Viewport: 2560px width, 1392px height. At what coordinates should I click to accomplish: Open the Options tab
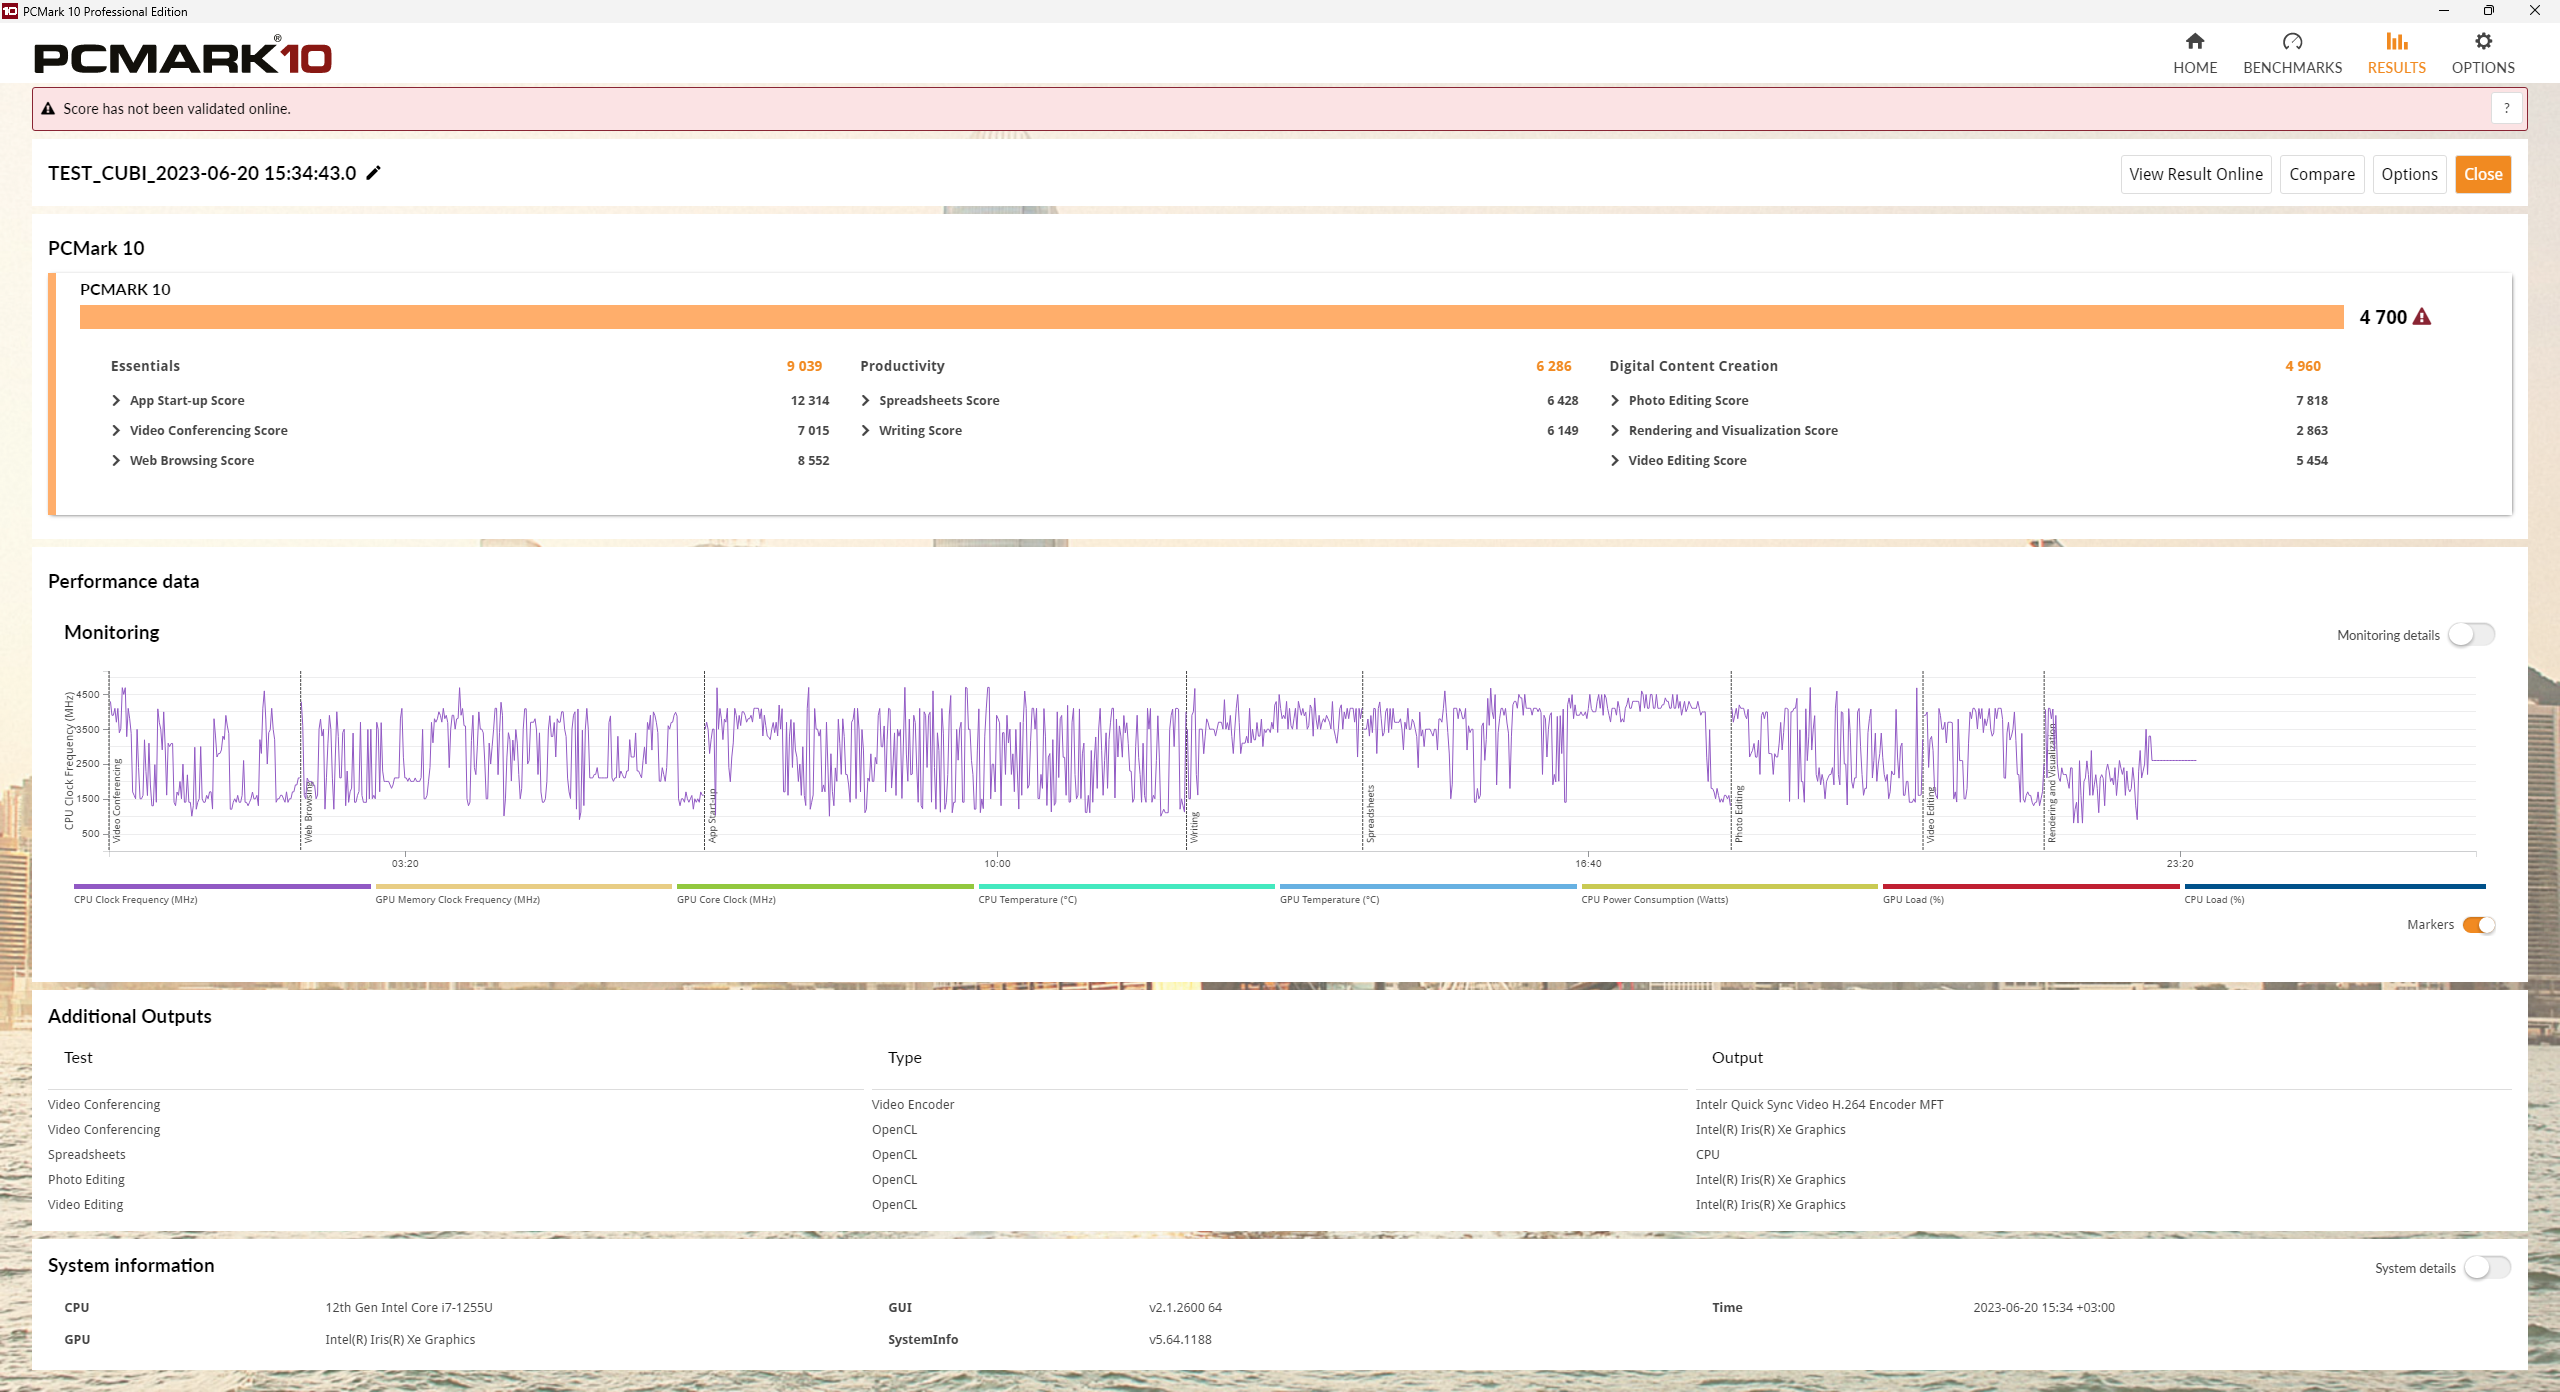coord(2483,53)
